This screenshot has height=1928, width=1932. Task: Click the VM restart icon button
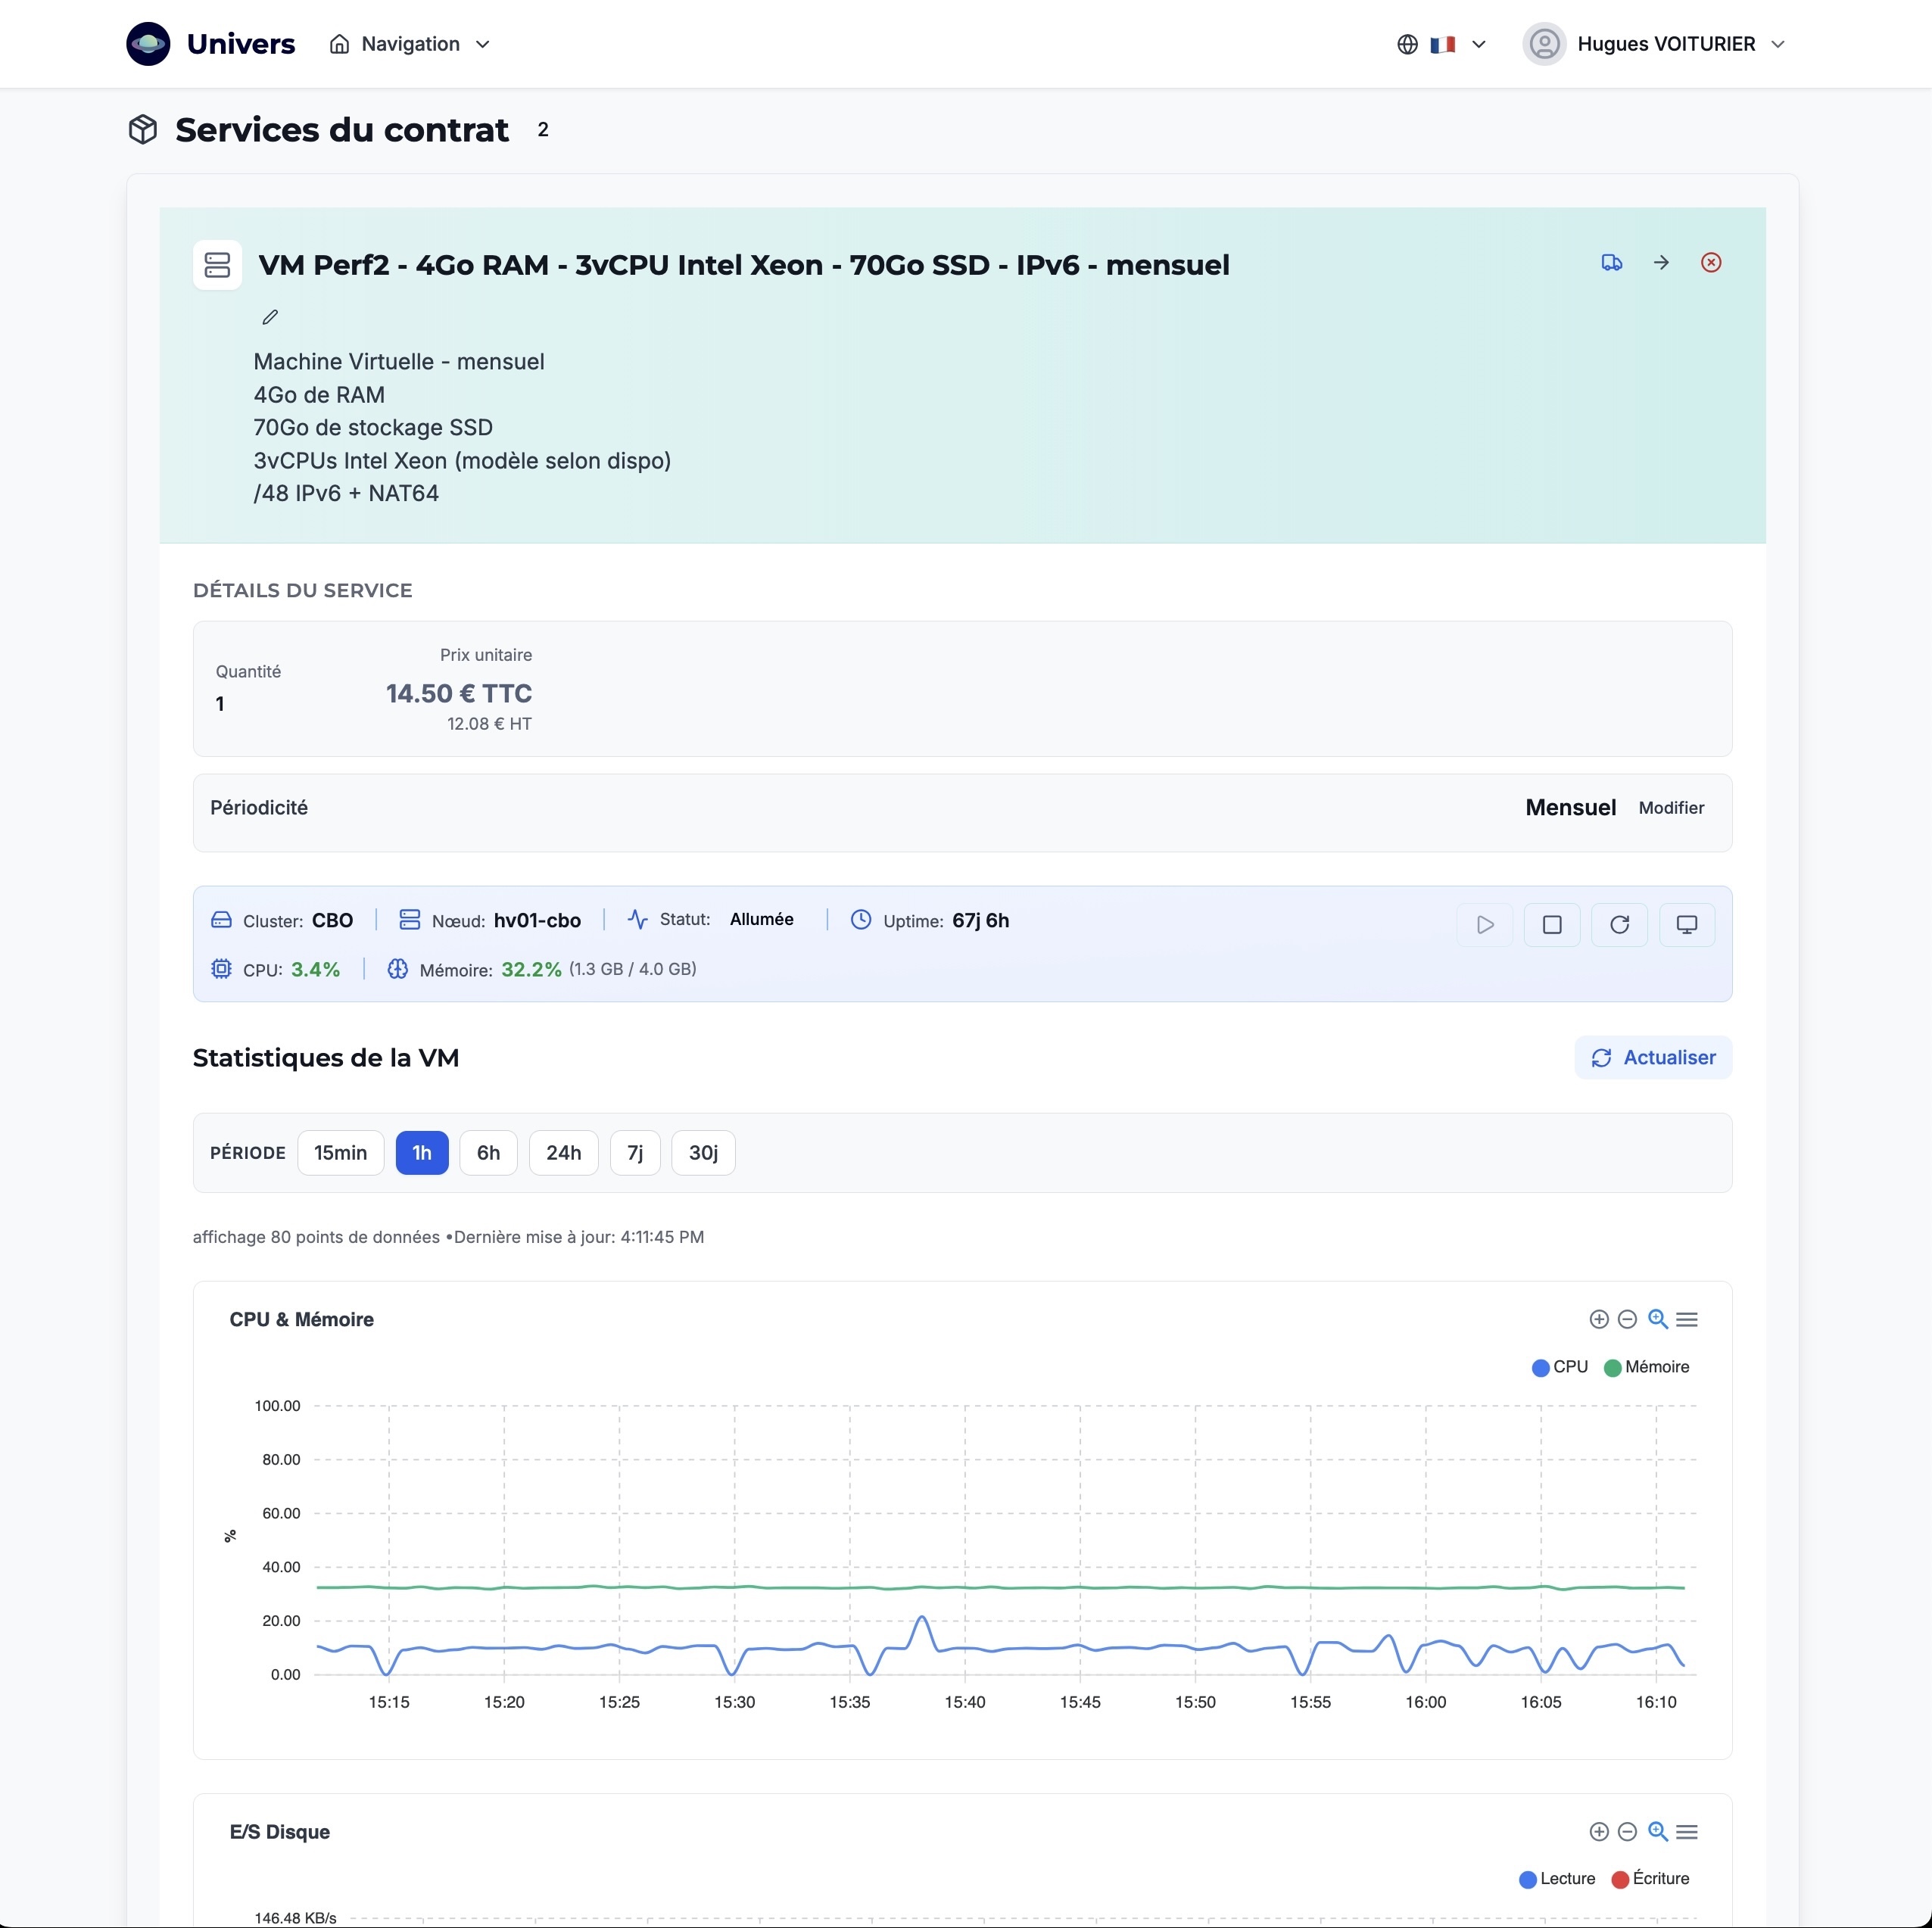tap(1619, 925)
